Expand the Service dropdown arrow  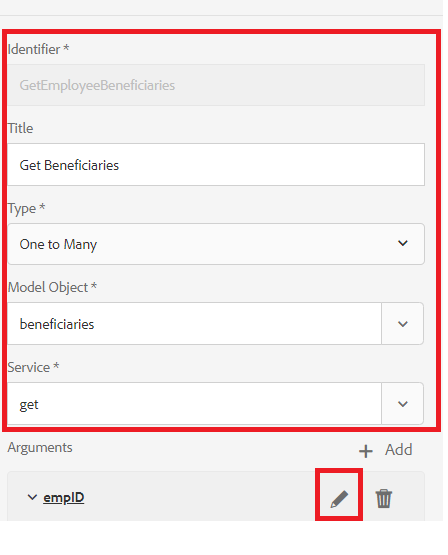click(403, 404)
